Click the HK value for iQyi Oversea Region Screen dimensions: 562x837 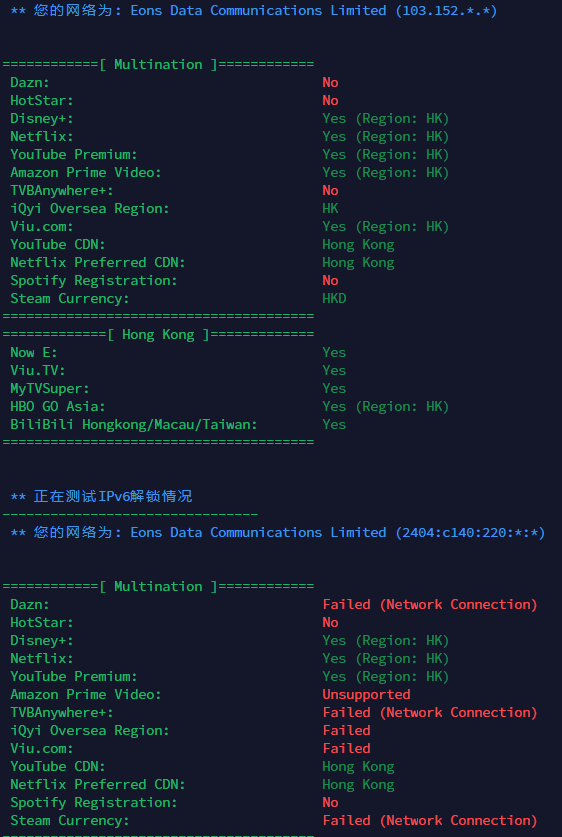[330, 208]
